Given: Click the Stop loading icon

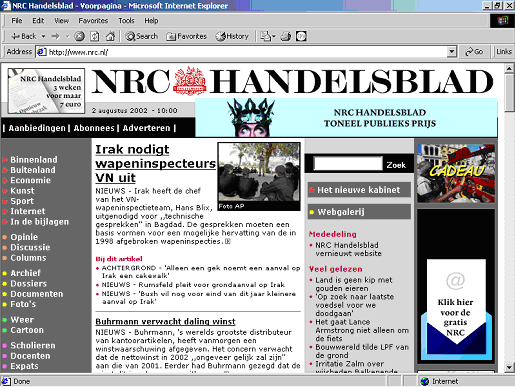Looking at the screenshot, I should tap(79, 36).
